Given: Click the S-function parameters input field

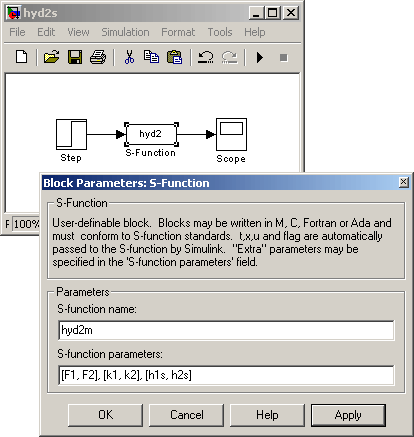Looking at the screenshot, I should tap(226, 375).
